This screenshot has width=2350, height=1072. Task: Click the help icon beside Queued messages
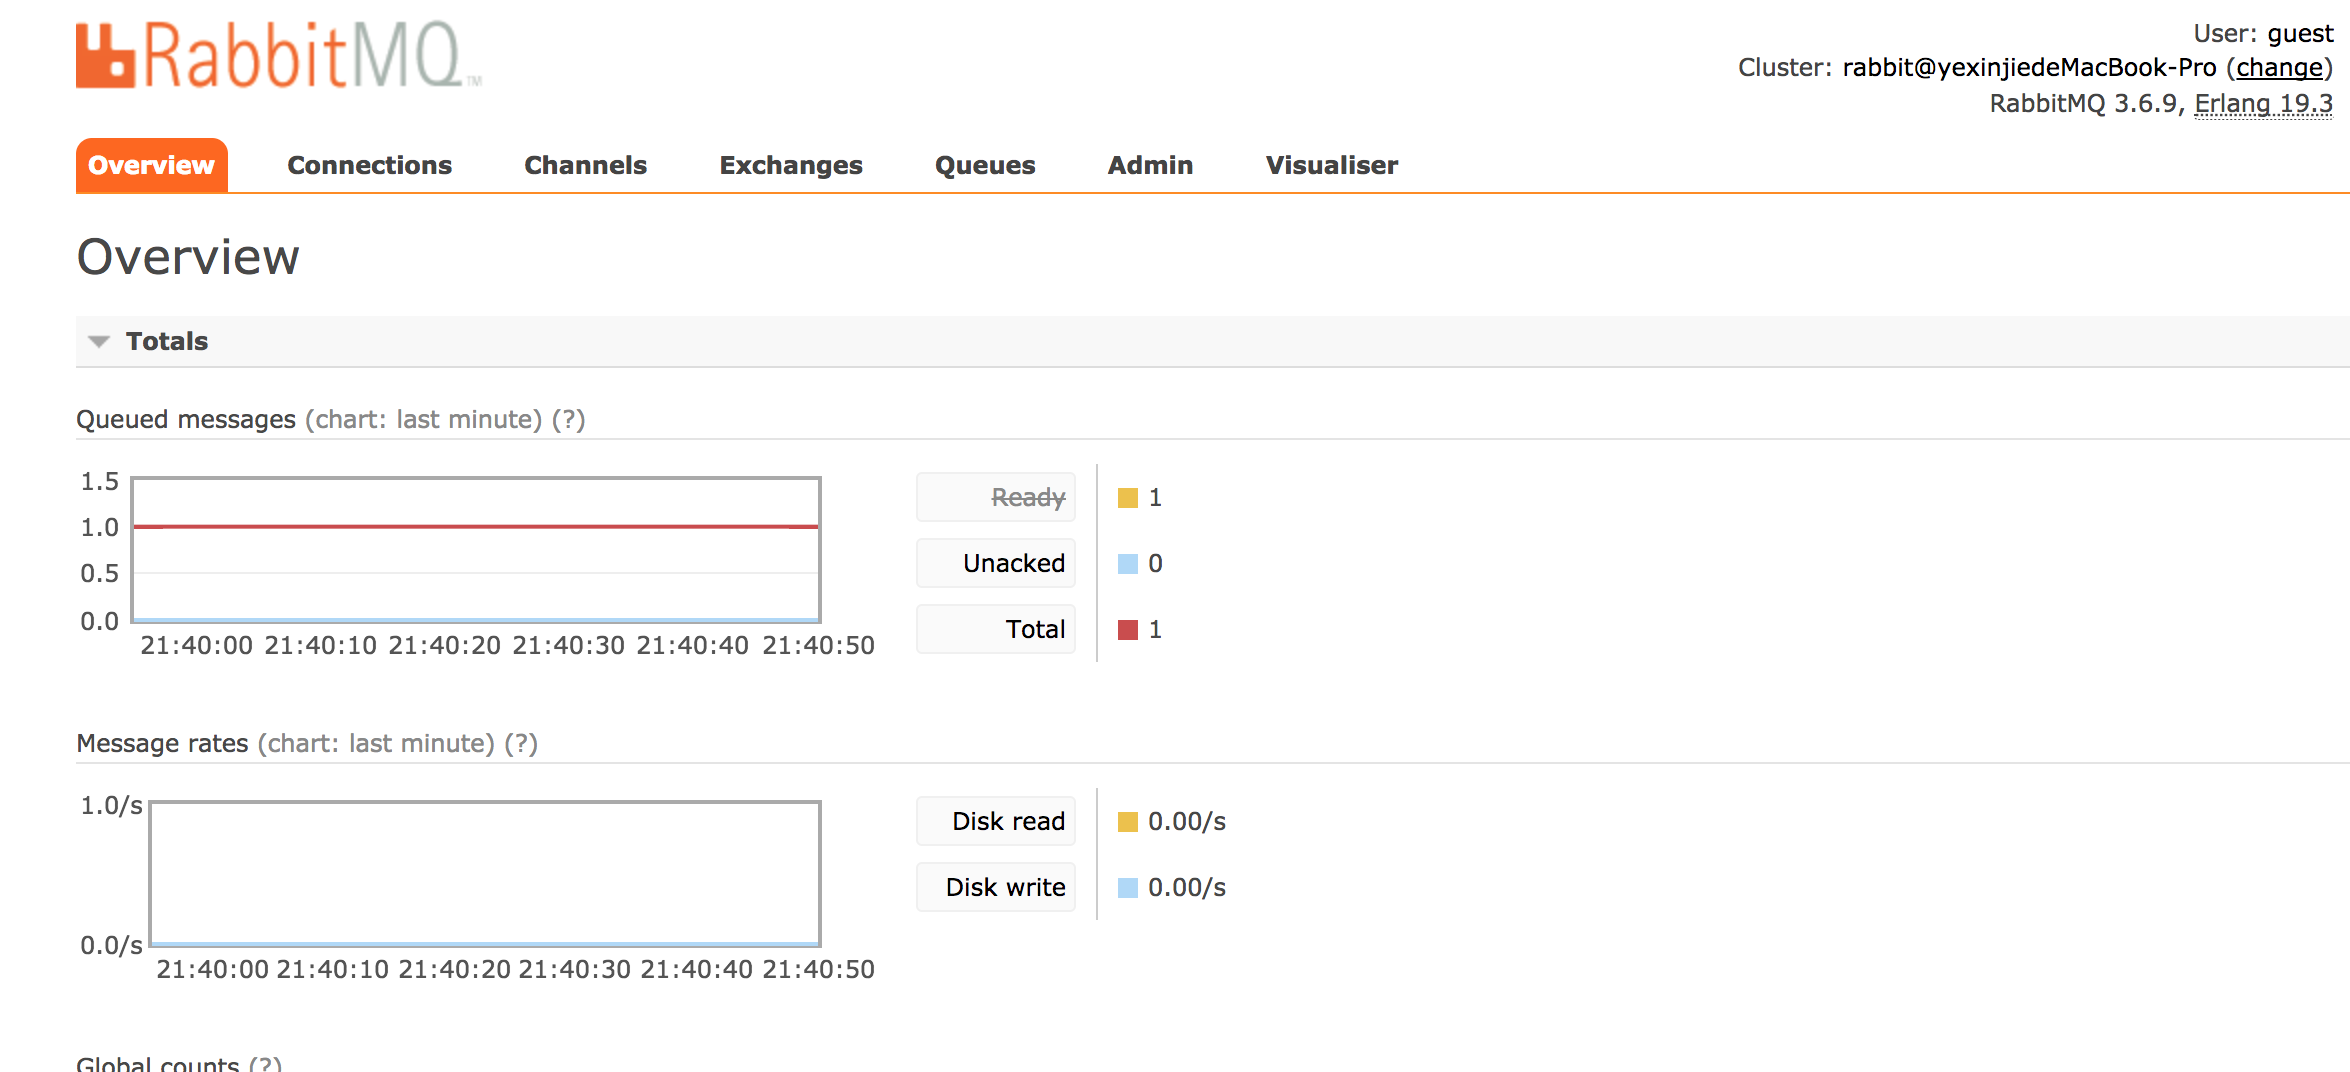coord(570,419)
